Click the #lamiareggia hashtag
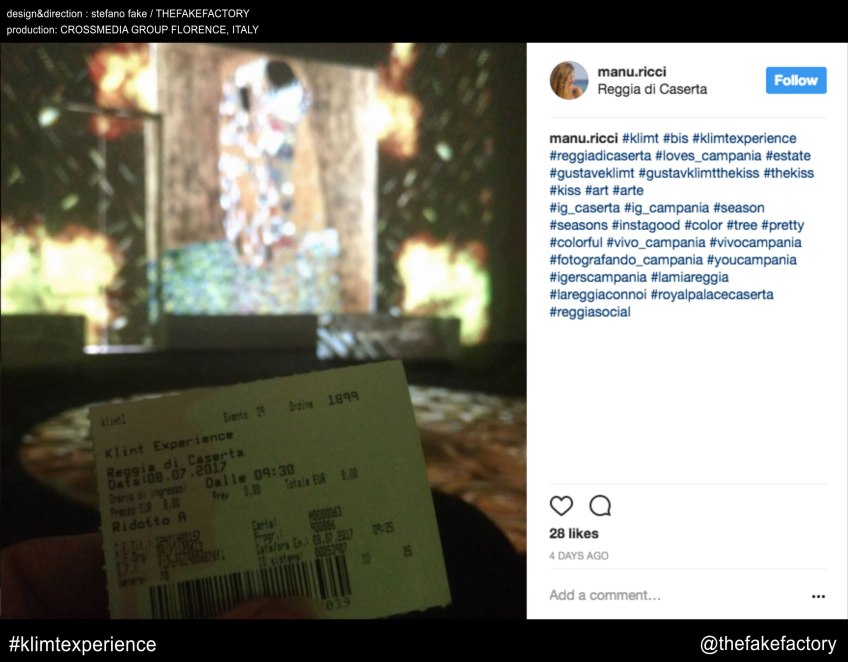848x662 pixels. coord(690,277)
